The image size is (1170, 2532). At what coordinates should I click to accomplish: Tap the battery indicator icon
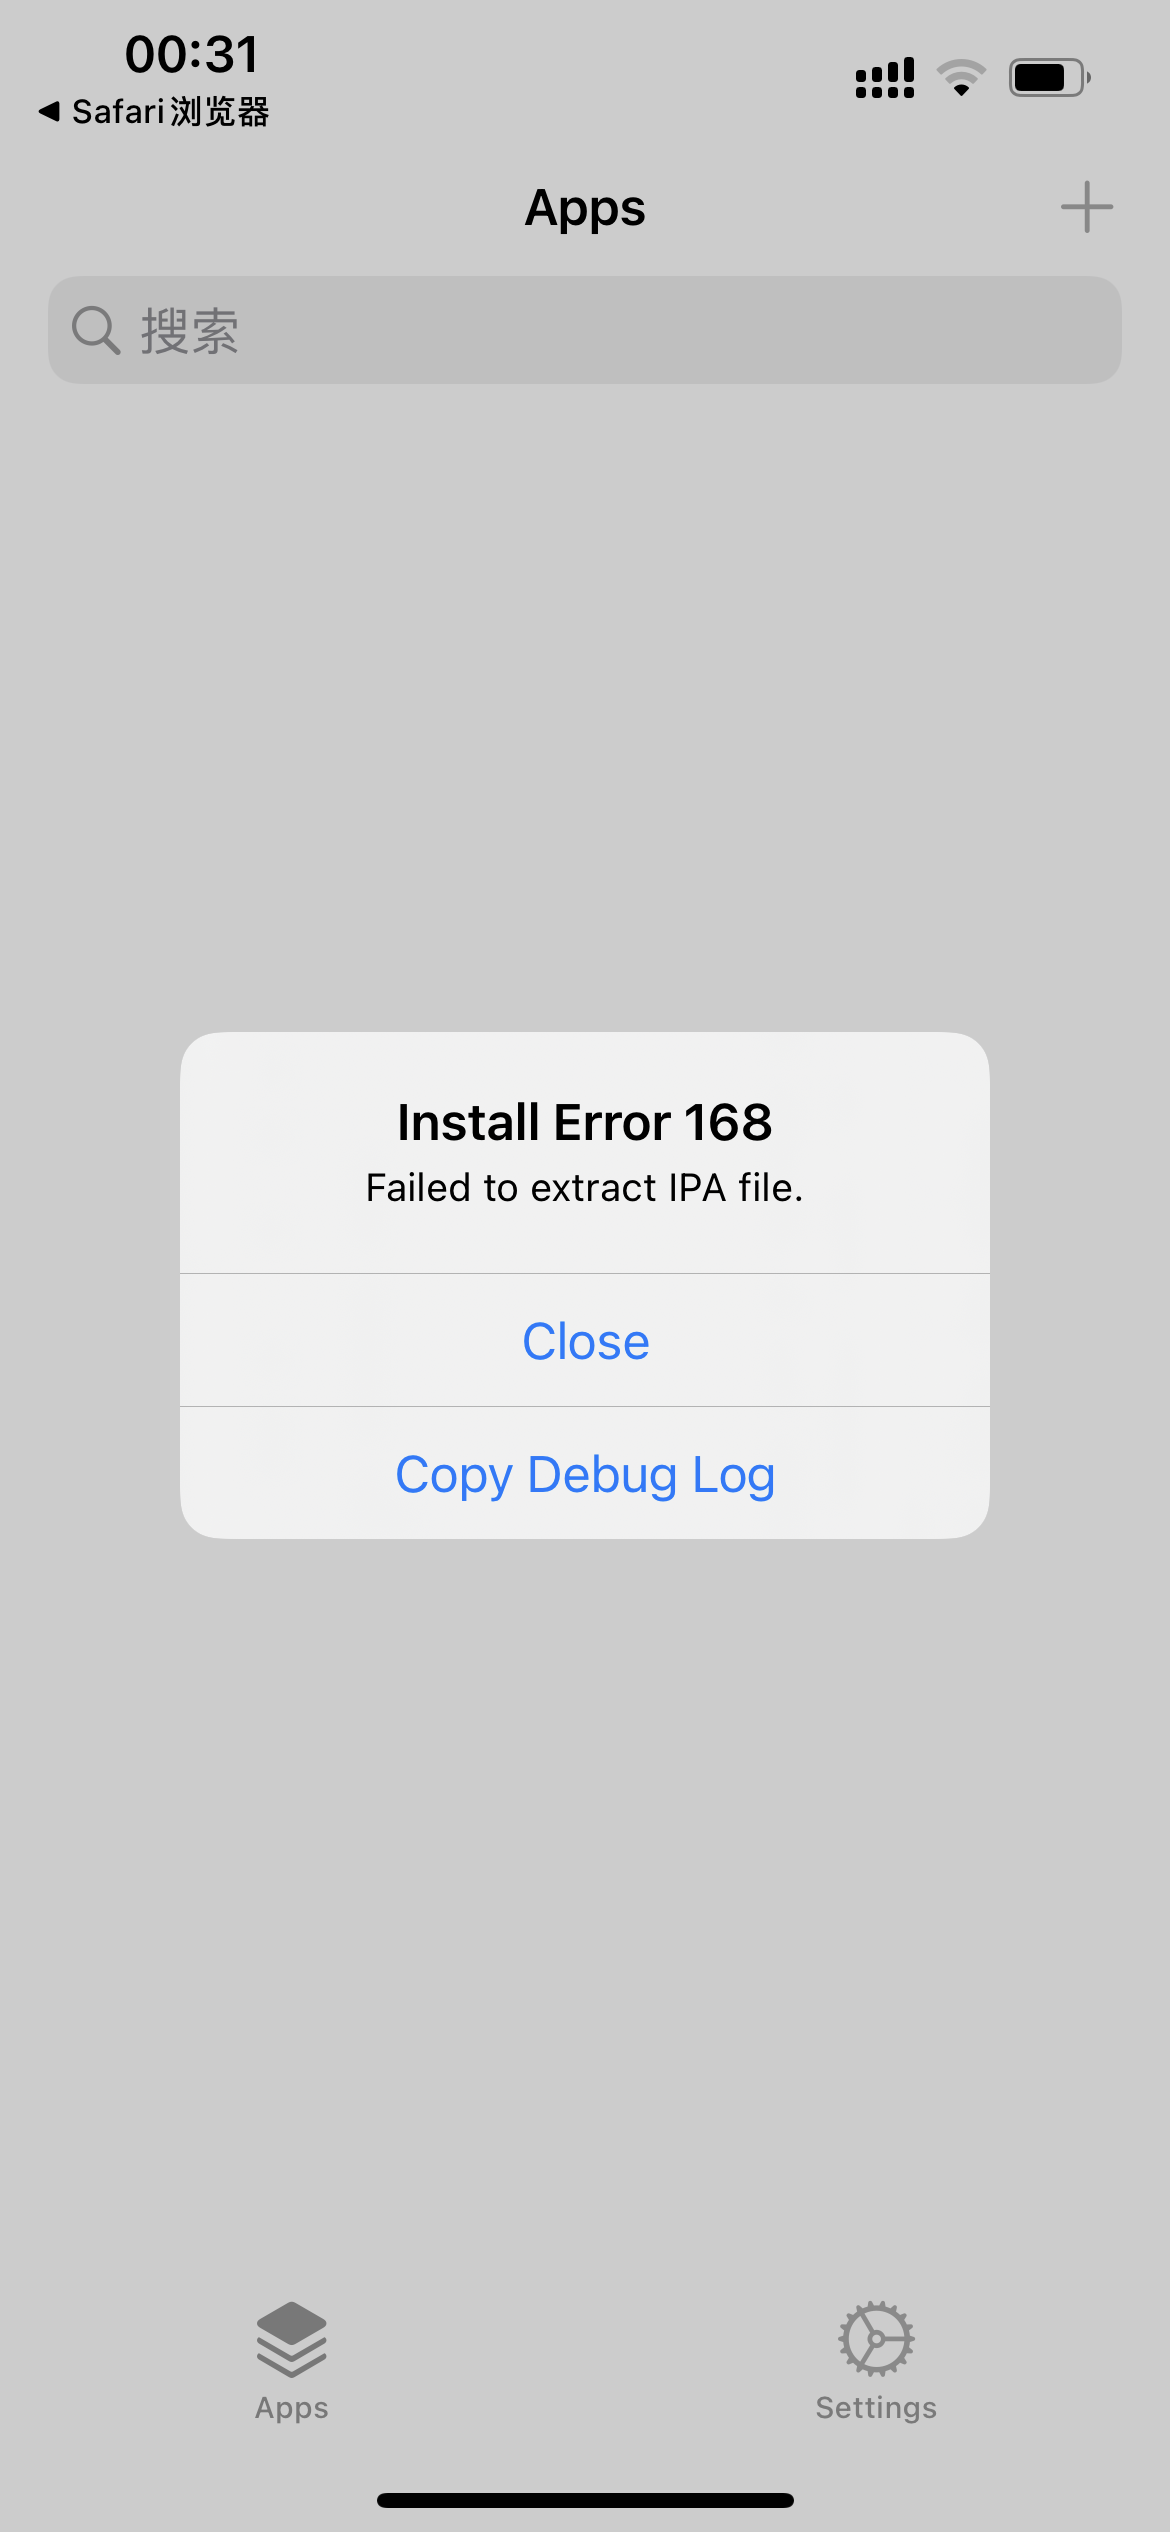(x=1049, y=77)
